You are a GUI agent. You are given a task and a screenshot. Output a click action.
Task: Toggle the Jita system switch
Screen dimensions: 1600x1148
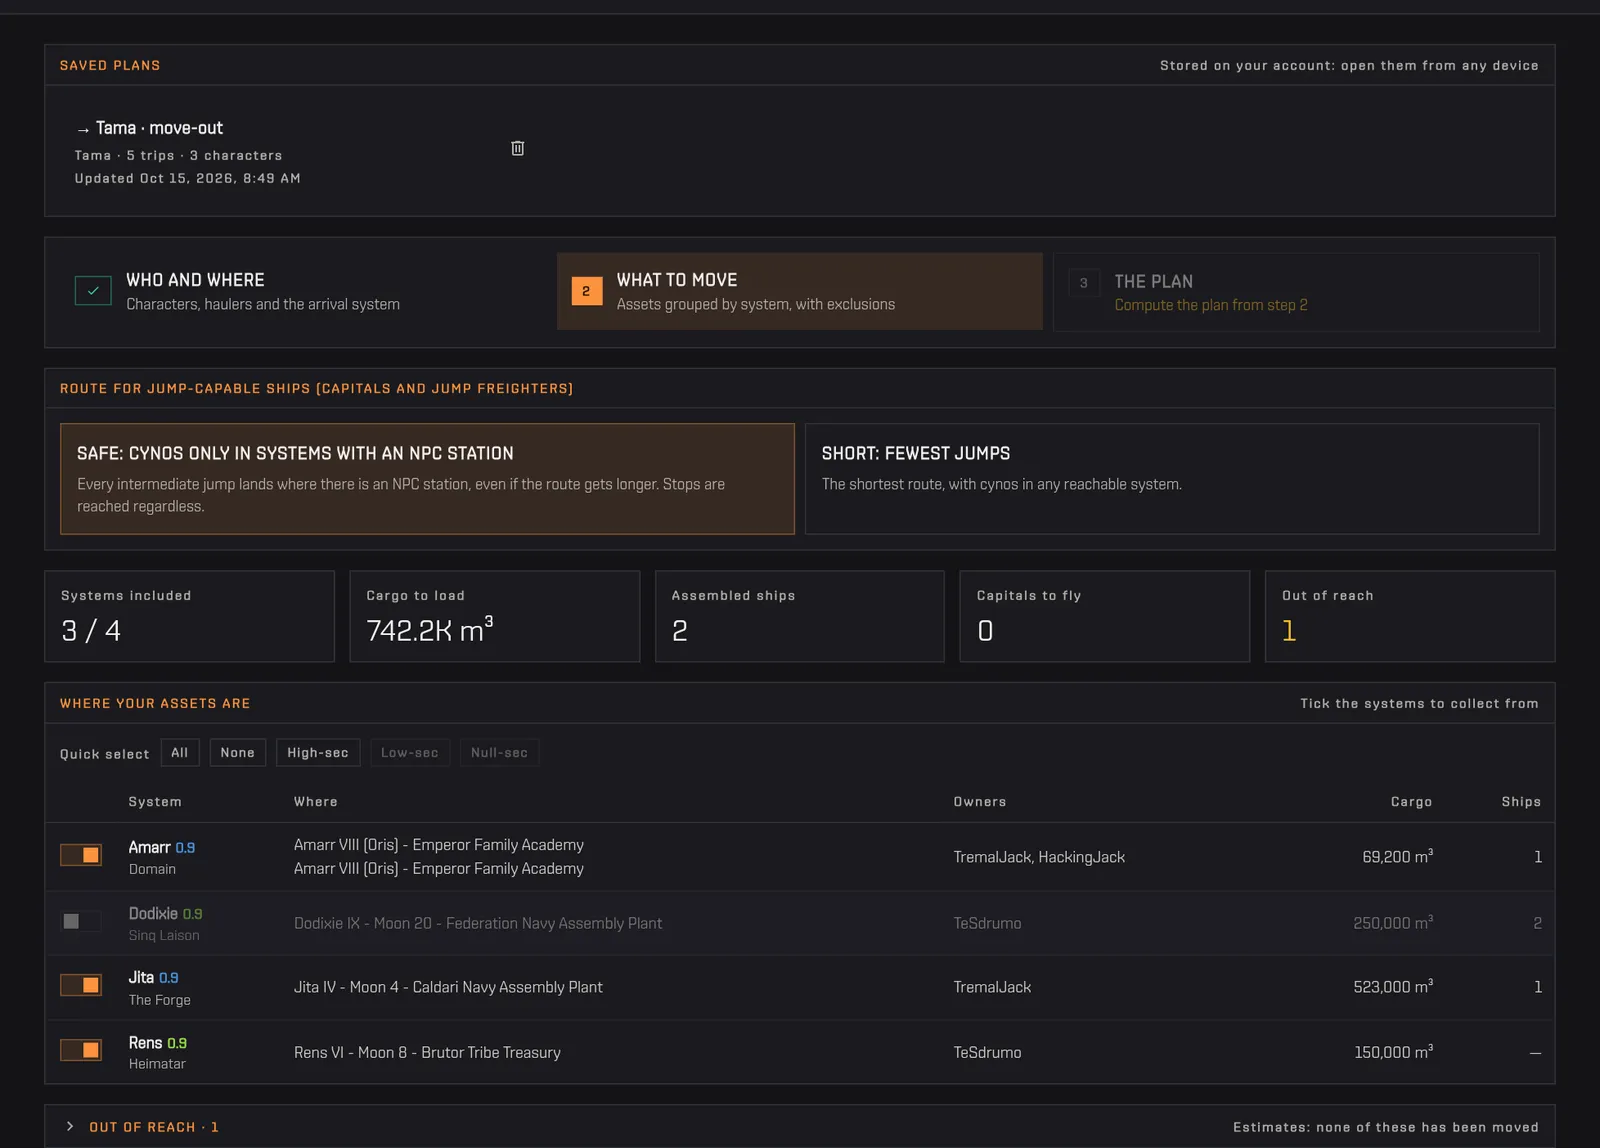(x=81, y=985)
